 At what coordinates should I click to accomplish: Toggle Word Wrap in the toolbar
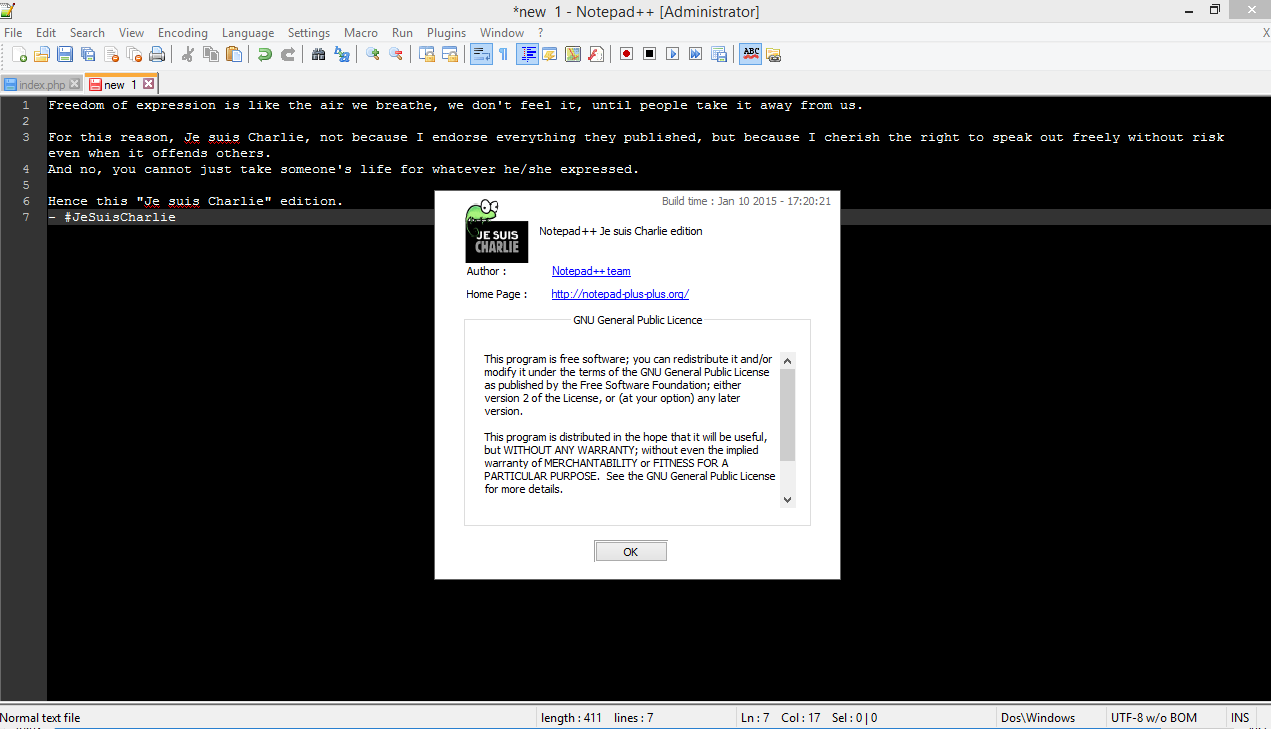click(x=480, y=54)
